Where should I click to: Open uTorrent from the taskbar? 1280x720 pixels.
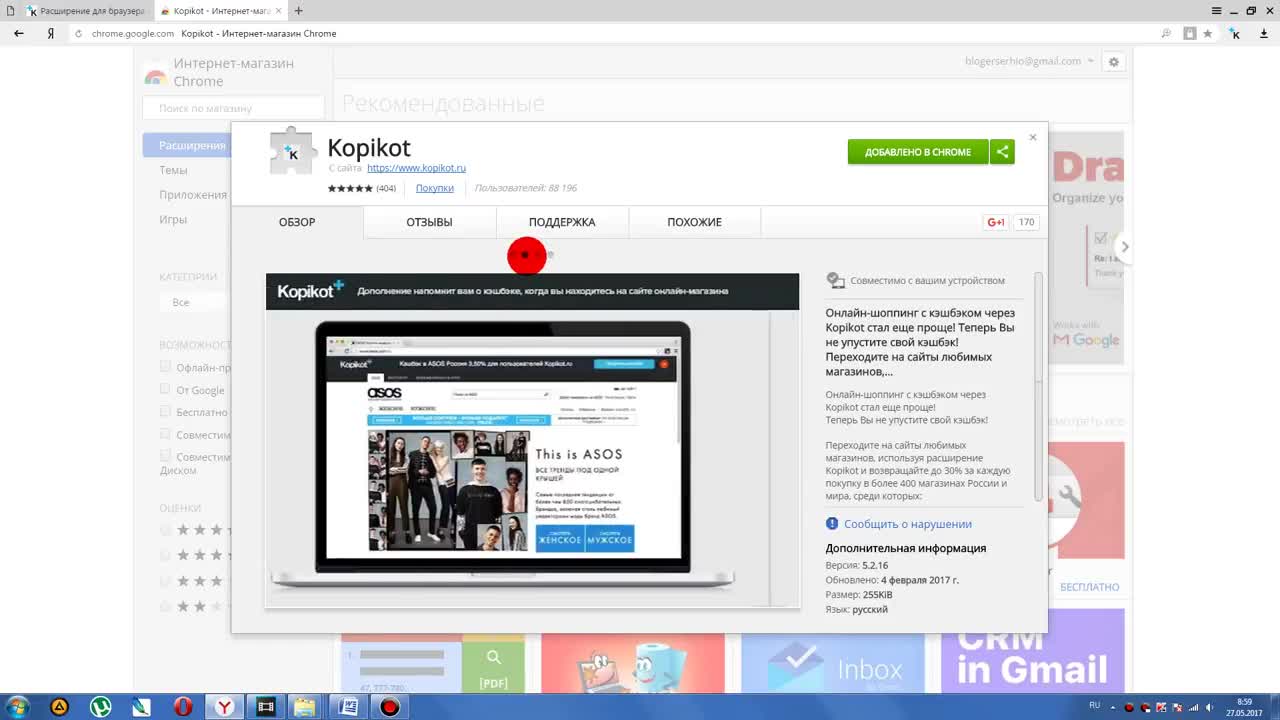click(101, 707)
